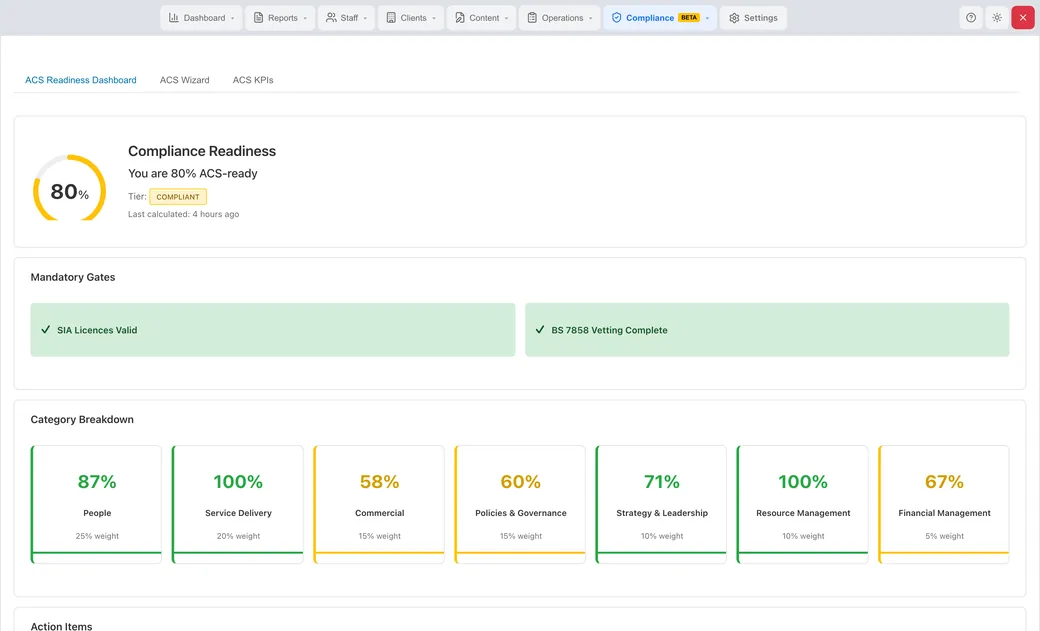Open the Operations menu label
The image size is (1040, 631).
(x=562, y=18)
